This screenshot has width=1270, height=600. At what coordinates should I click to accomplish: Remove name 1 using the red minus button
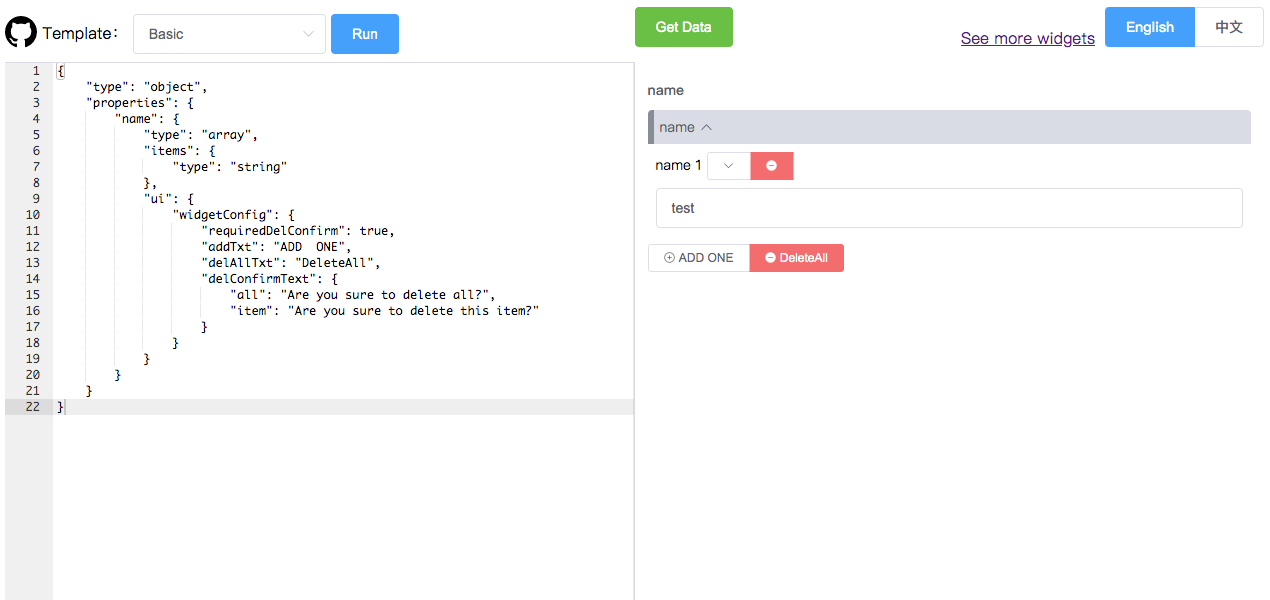772,166
